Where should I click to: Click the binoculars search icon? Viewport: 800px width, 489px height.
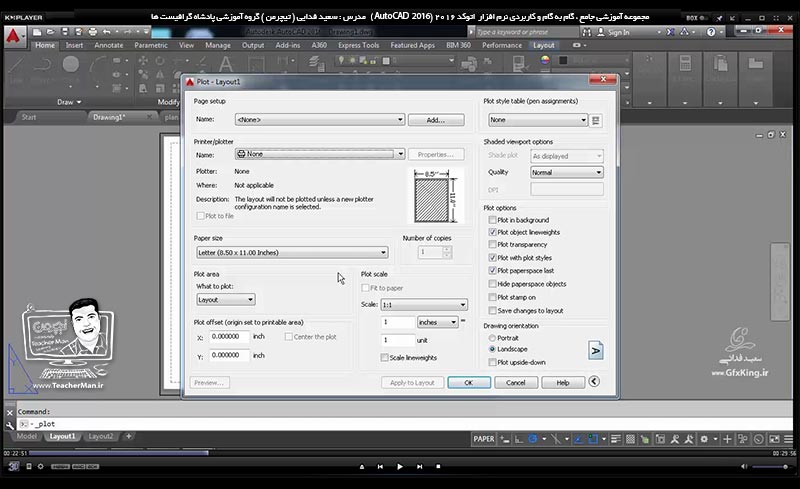(x=587, y=32)
